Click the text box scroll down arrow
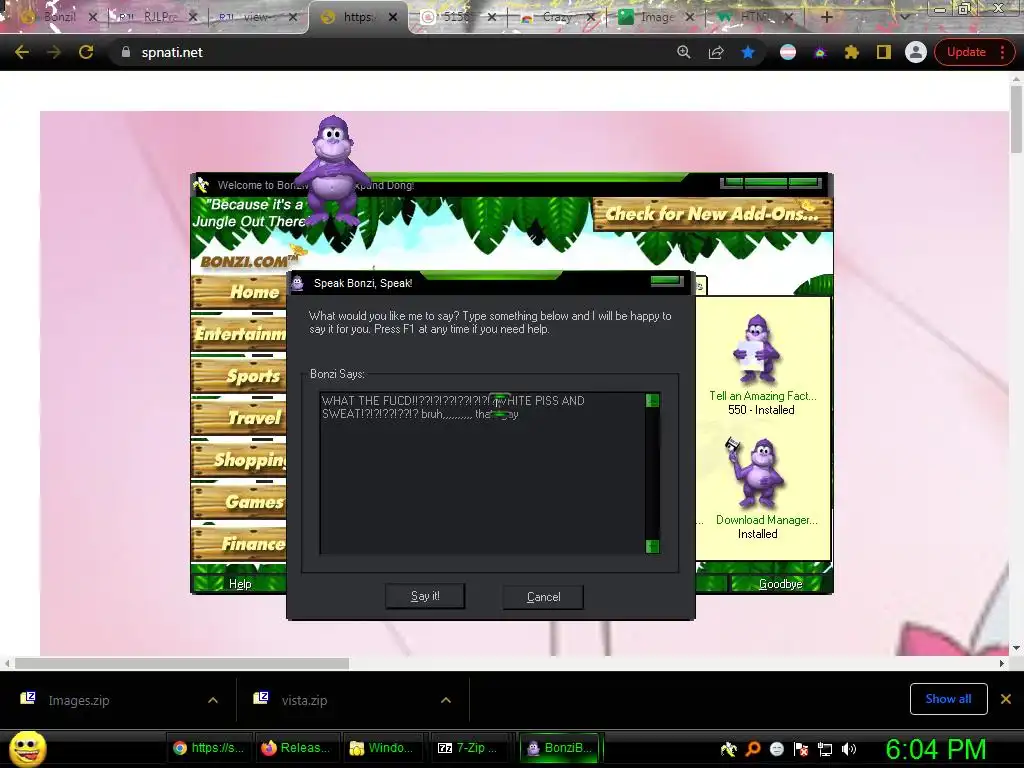The image size is (1024, 768). 652,546
